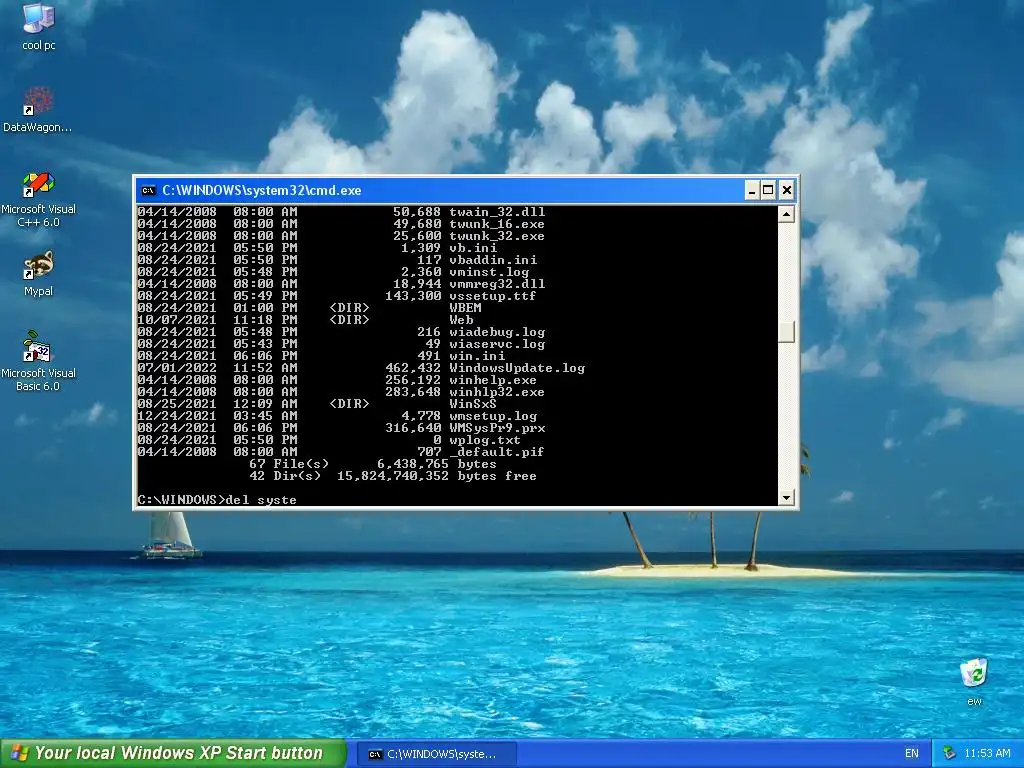Click the twain_32.dll file name
The image size is (1024, 768).
click(x=496, y=212)
